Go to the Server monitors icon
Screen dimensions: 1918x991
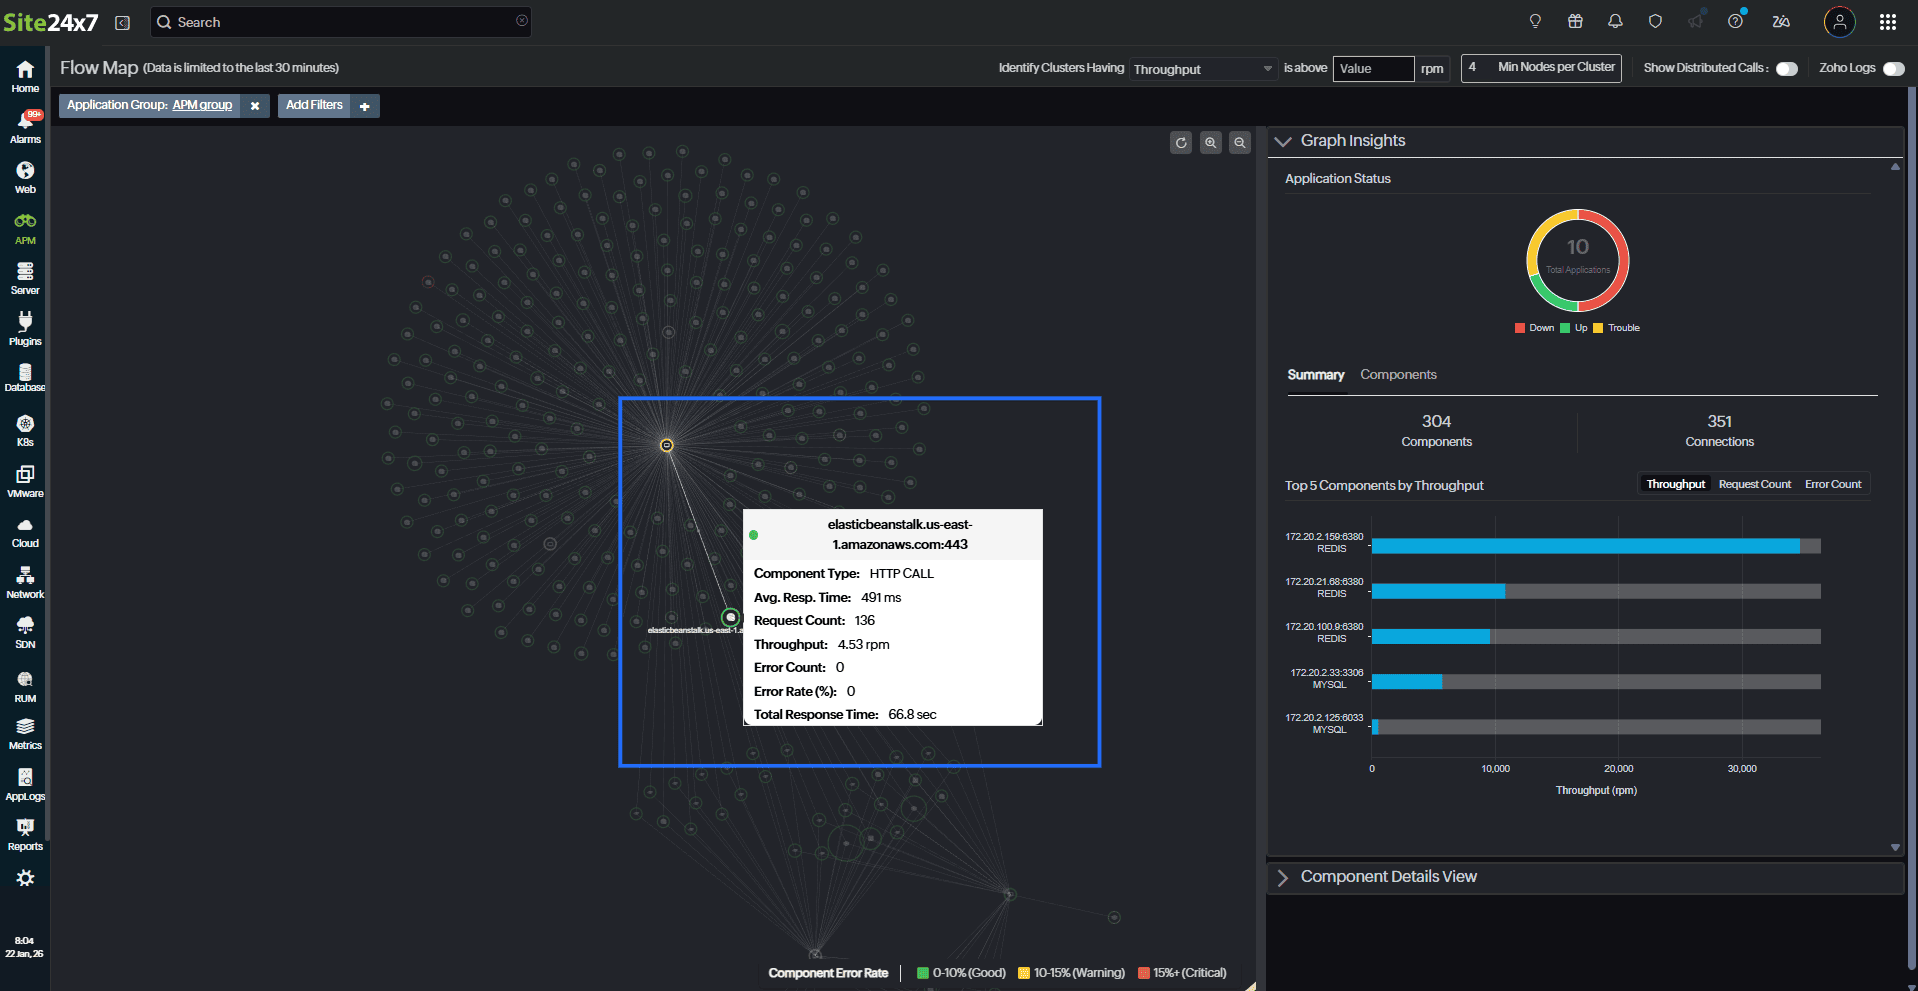(x=25, y=277)
